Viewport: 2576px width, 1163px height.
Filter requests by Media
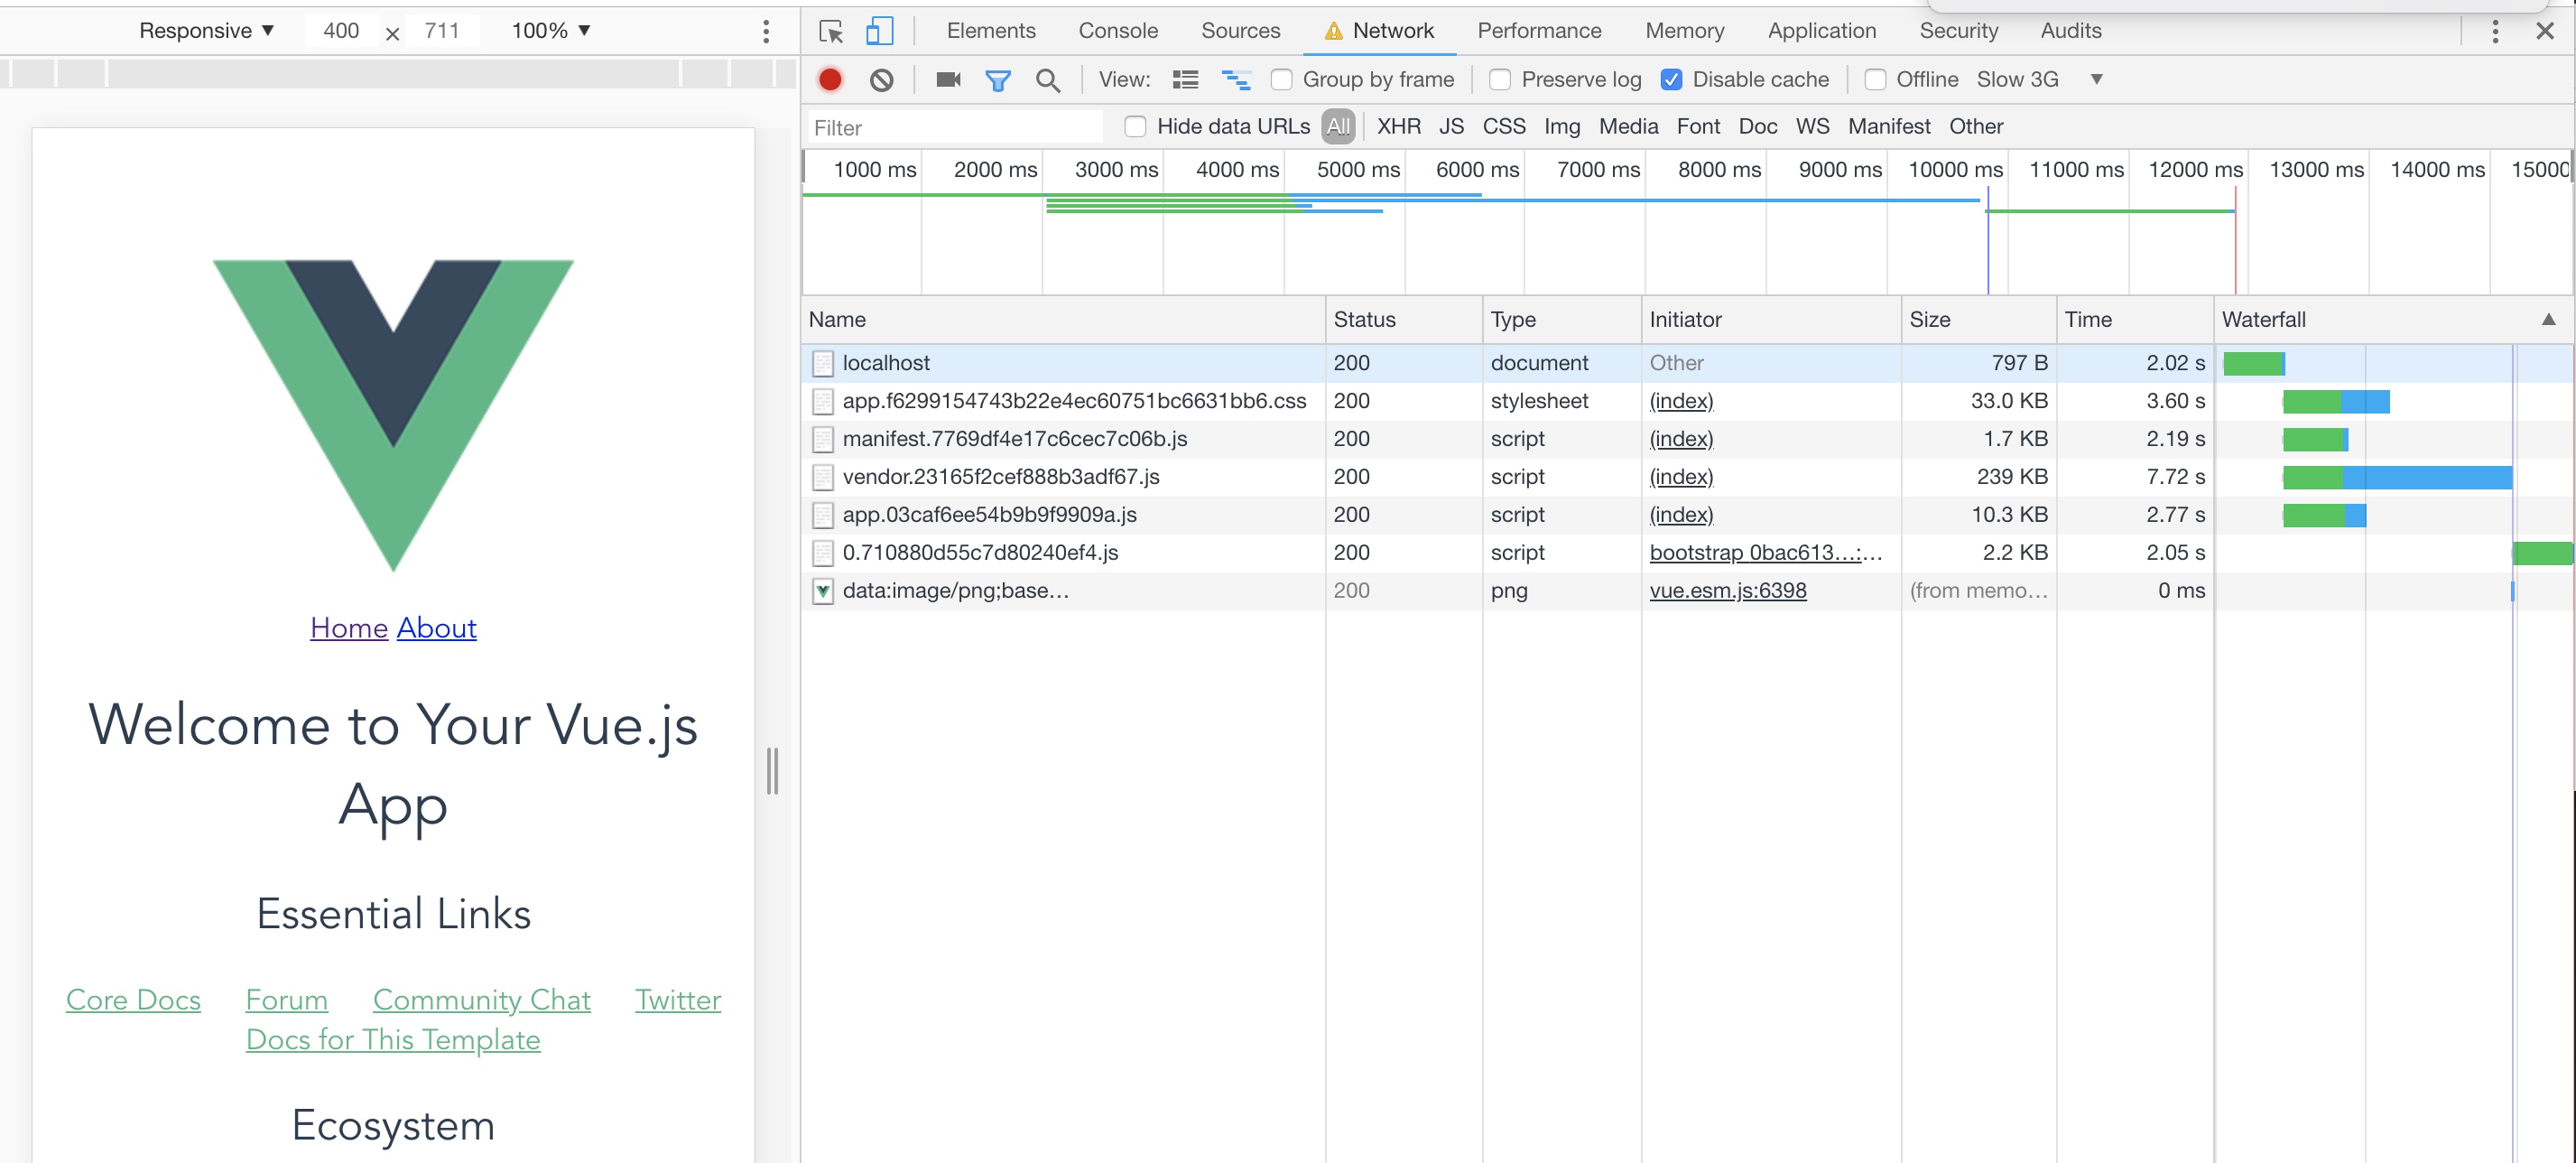(x=1628, y=126)
